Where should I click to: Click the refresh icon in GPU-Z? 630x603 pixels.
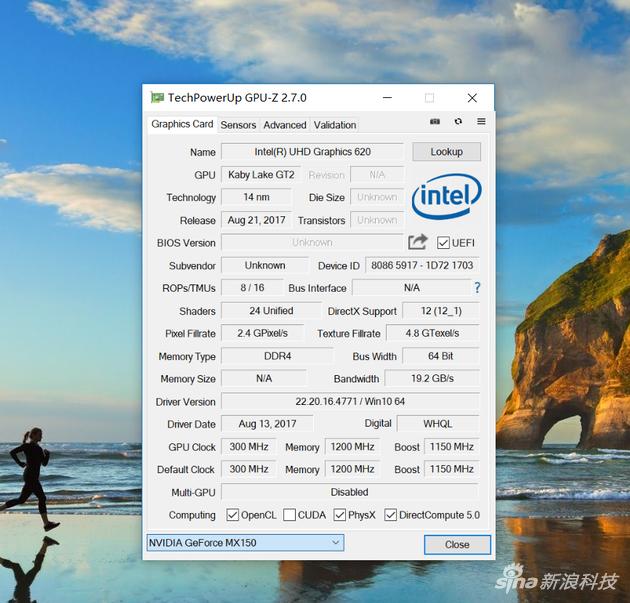tap(458, 121)
